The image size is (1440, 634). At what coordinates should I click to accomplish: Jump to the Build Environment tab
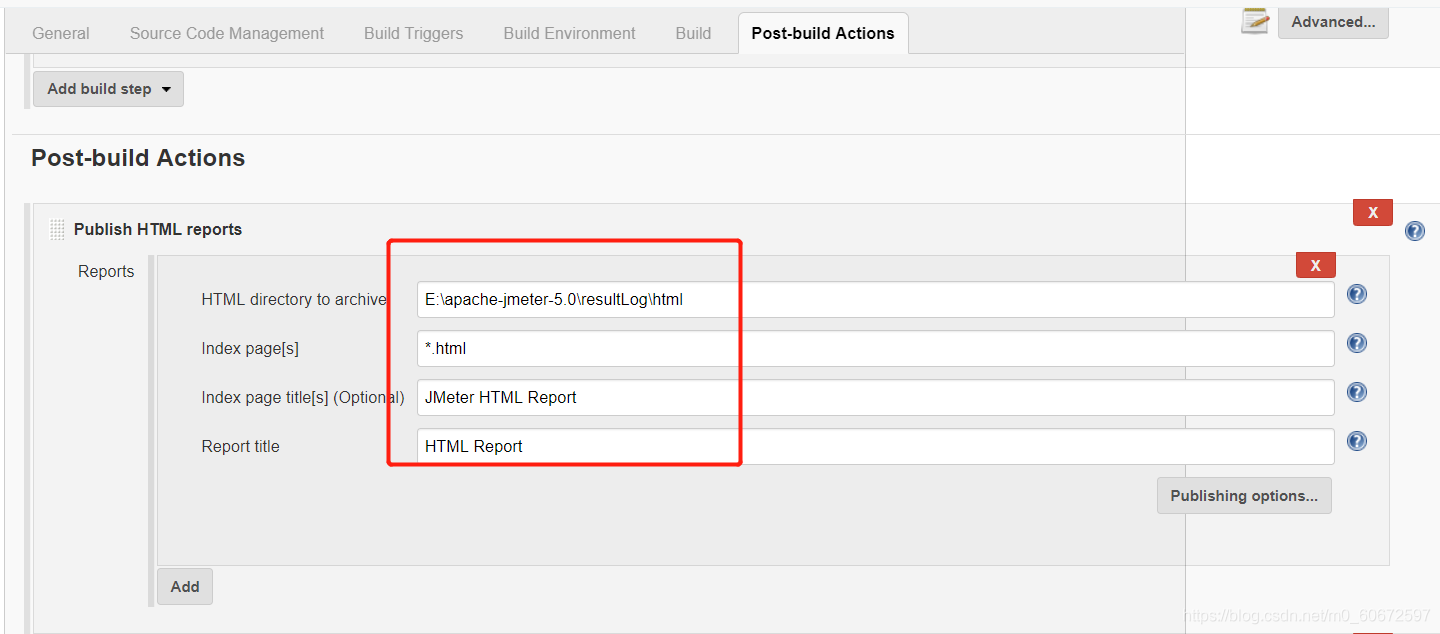coord(570,33)
